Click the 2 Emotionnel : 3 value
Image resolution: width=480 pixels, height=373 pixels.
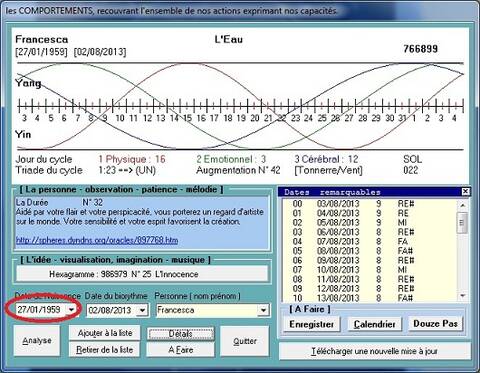coord(231,159)
